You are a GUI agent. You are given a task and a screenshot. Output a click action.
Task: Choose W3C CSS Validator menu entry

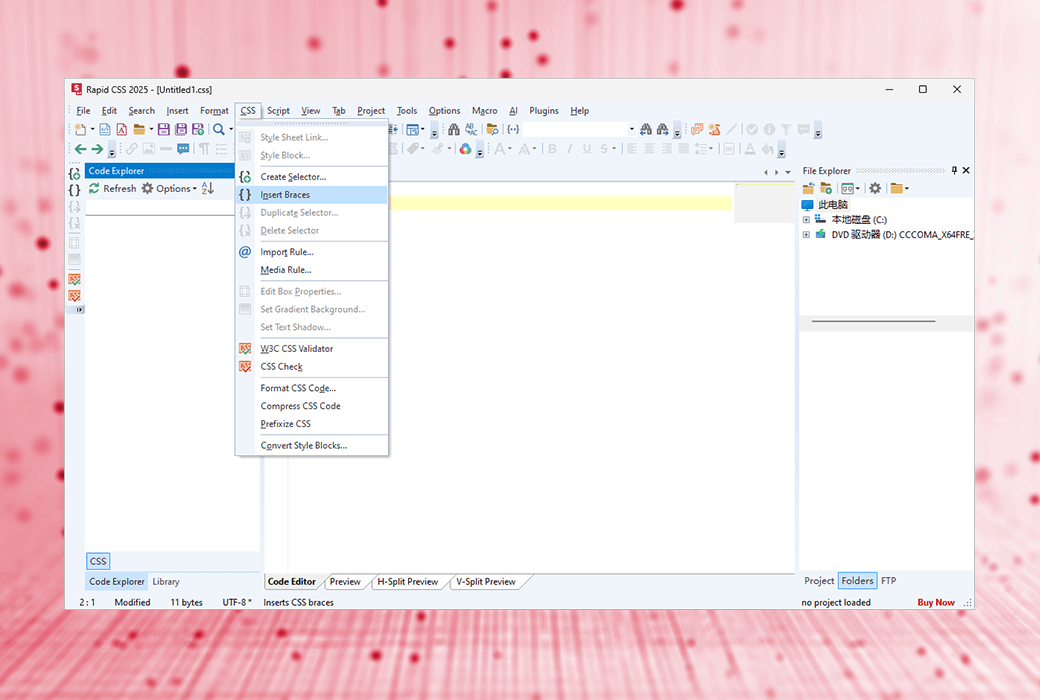(x=312, y=348)
